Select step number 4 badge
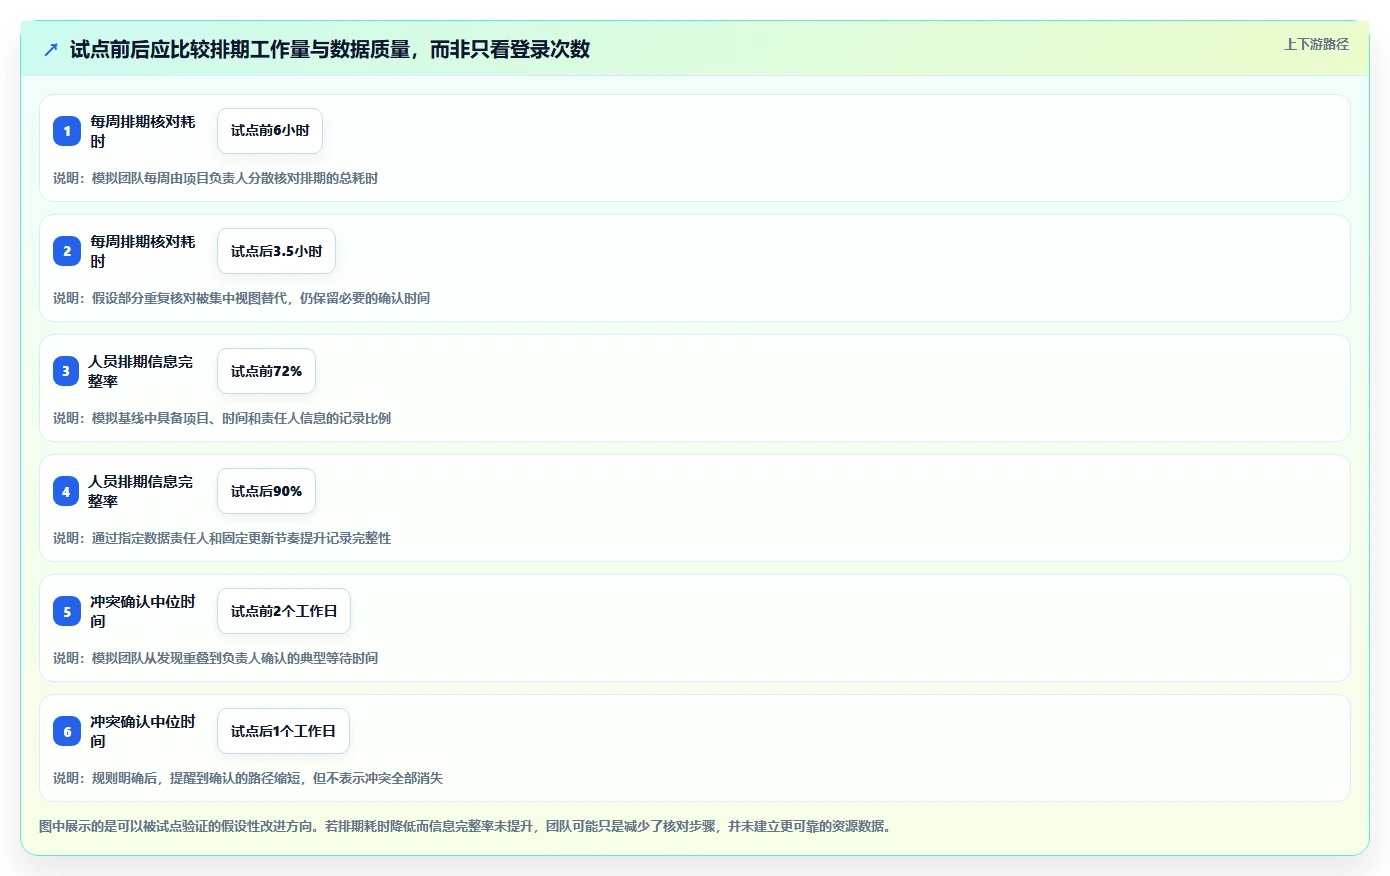This screenshot has height=876, width=1390. coord(66,491)
